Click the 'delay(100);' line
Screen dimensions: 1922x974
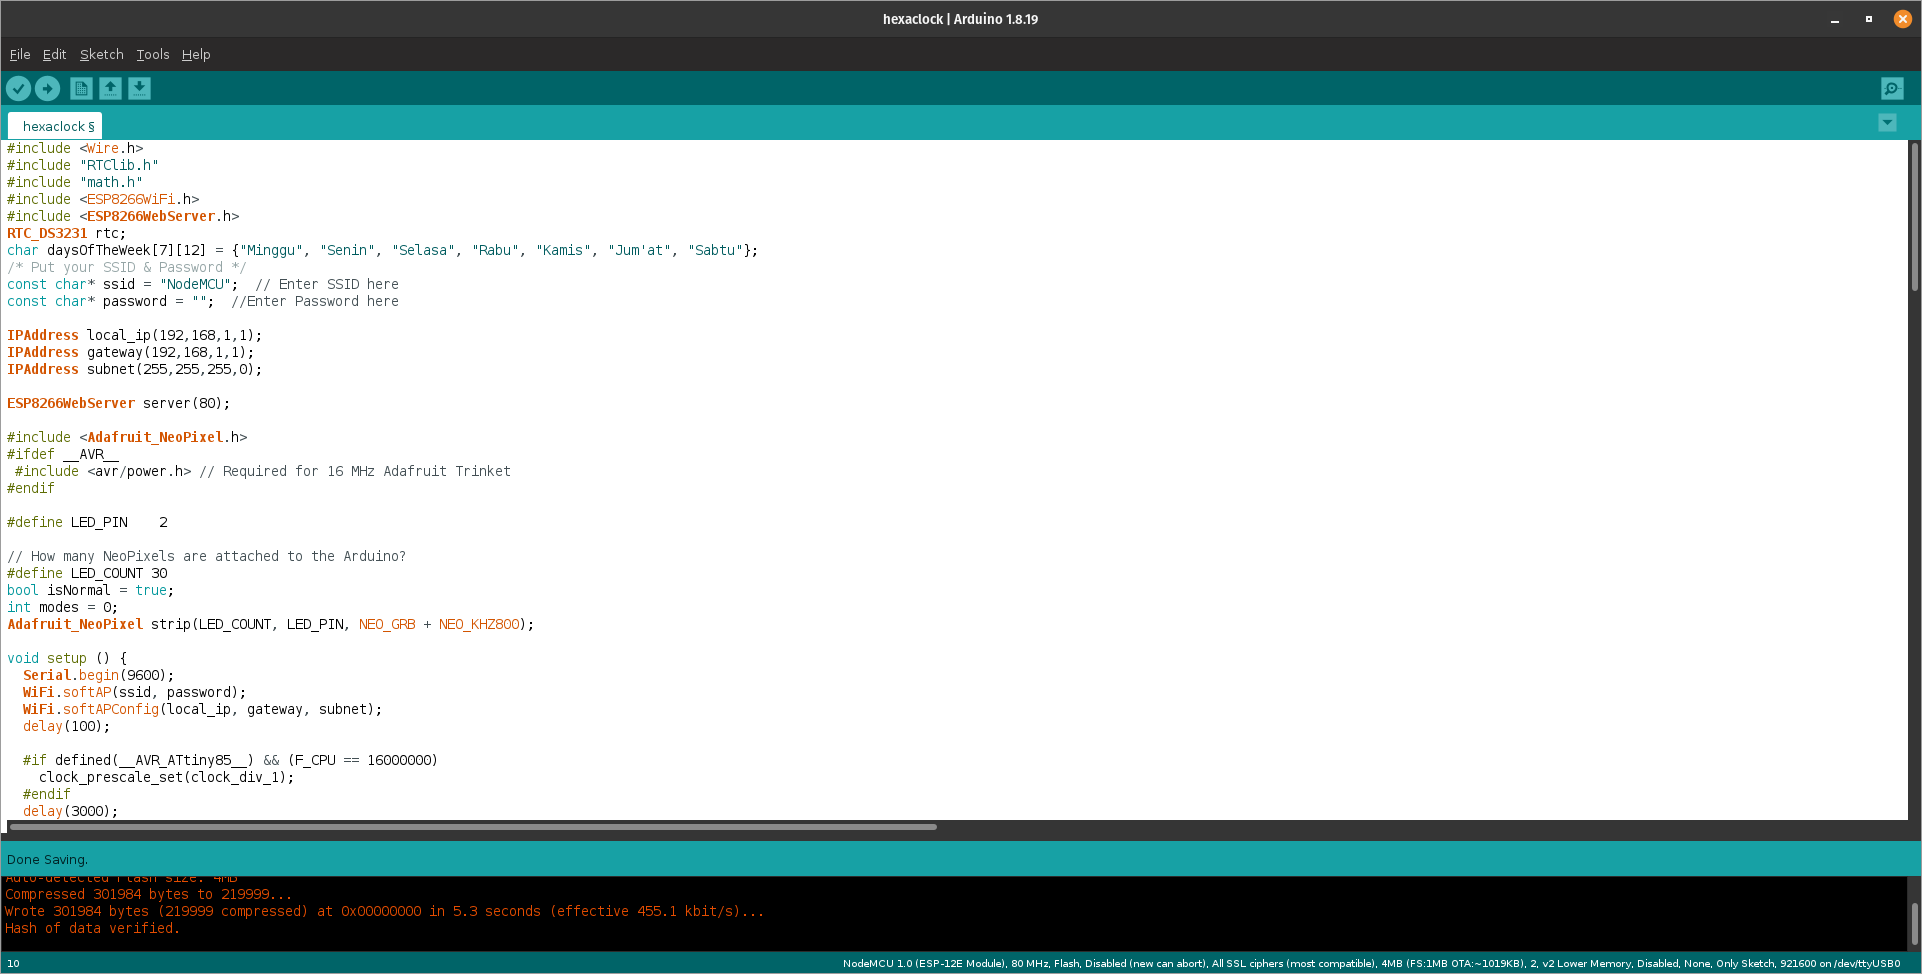67,727
